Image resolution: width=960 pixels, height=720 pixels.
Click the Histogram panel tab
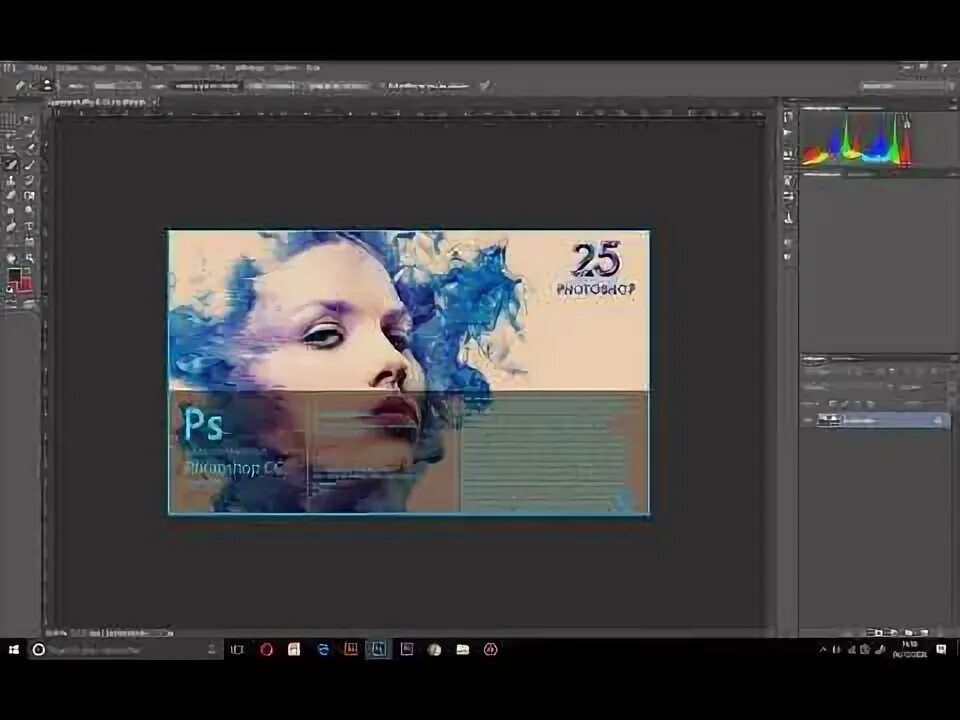click(820, 108)
